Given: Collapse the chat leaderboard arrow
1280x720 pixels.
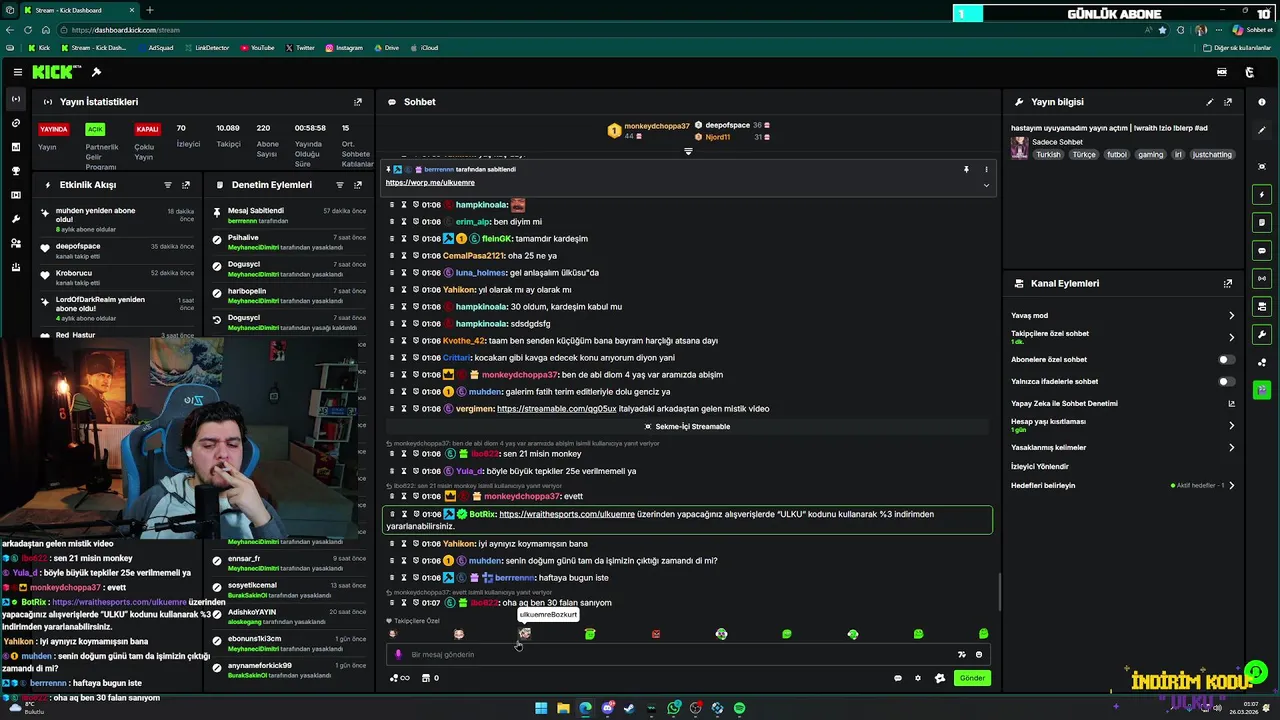Looking at the screenshot, I should [688, 151].
